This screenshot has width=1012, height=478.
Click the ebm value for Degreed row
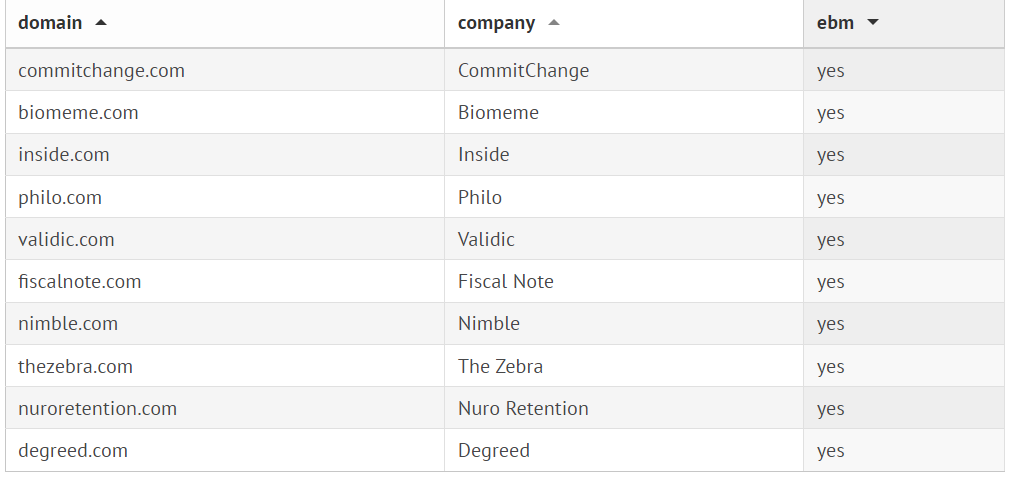(830, 451)
